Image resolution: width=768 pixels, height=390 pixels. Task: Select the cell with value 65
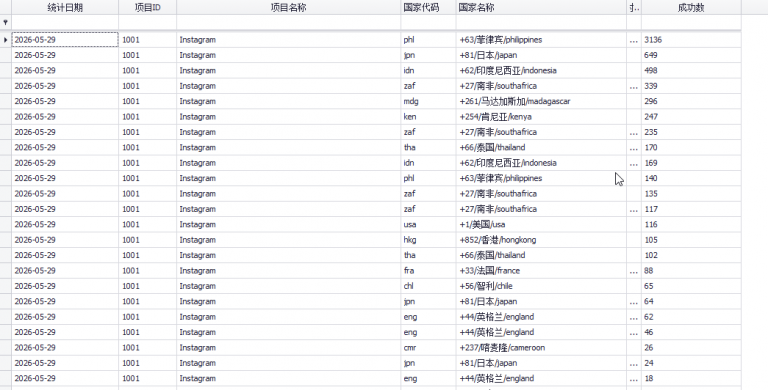coord(691,286)
